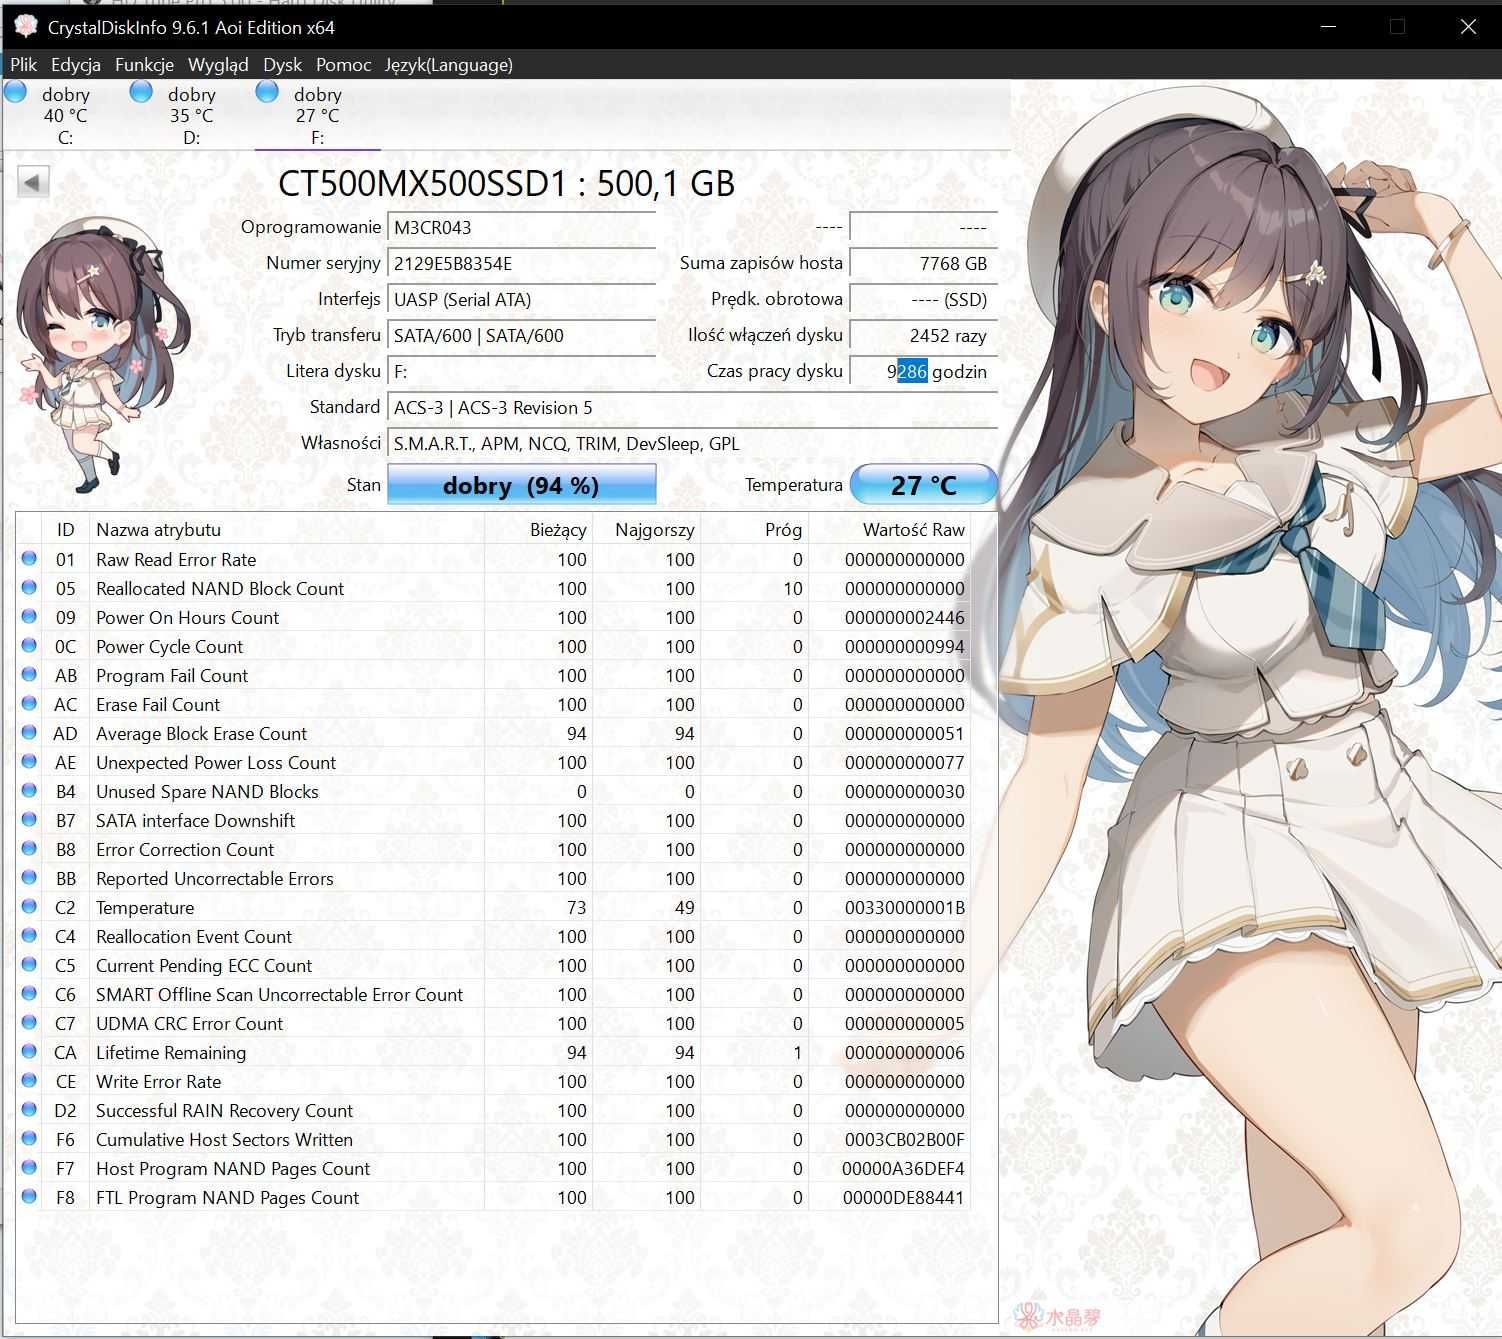Screen dimensions: 1502x1339
Task: Open the Dysk menu
Action: pyautogui.click(x=282, y=65)
